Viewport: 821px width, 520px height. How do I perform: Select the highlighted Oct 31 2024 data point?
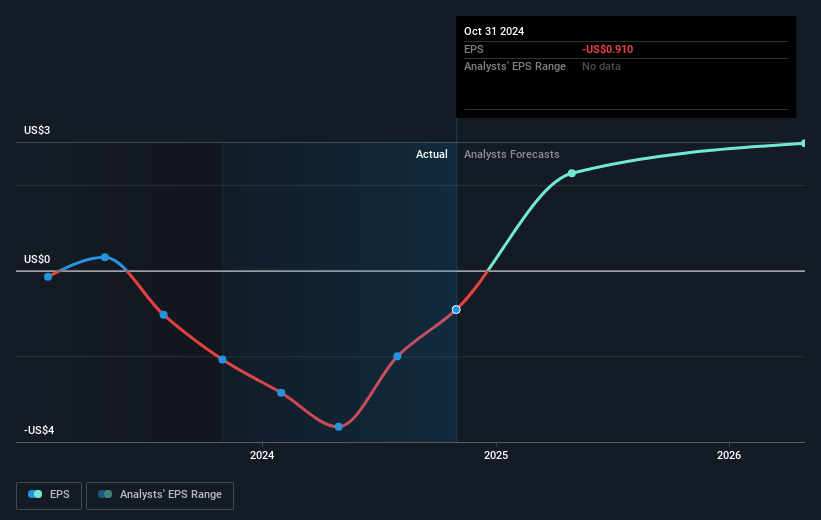click(456, 309)
